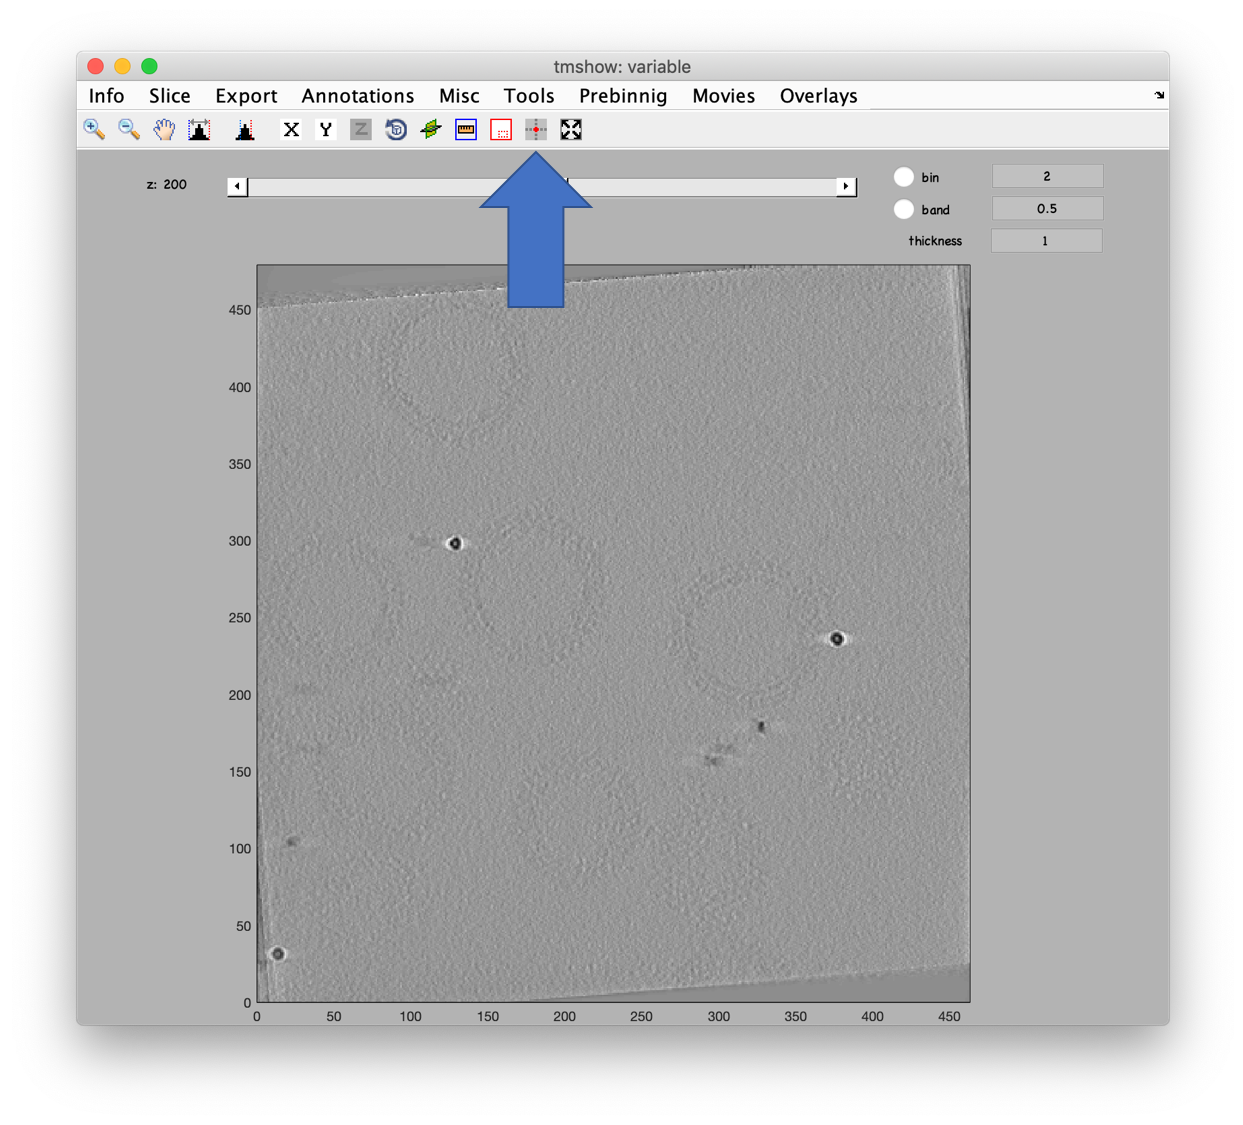Screen dimensions: 1243x1125
Task: Open the ruler measurement tool
Action: coord(465,129)
